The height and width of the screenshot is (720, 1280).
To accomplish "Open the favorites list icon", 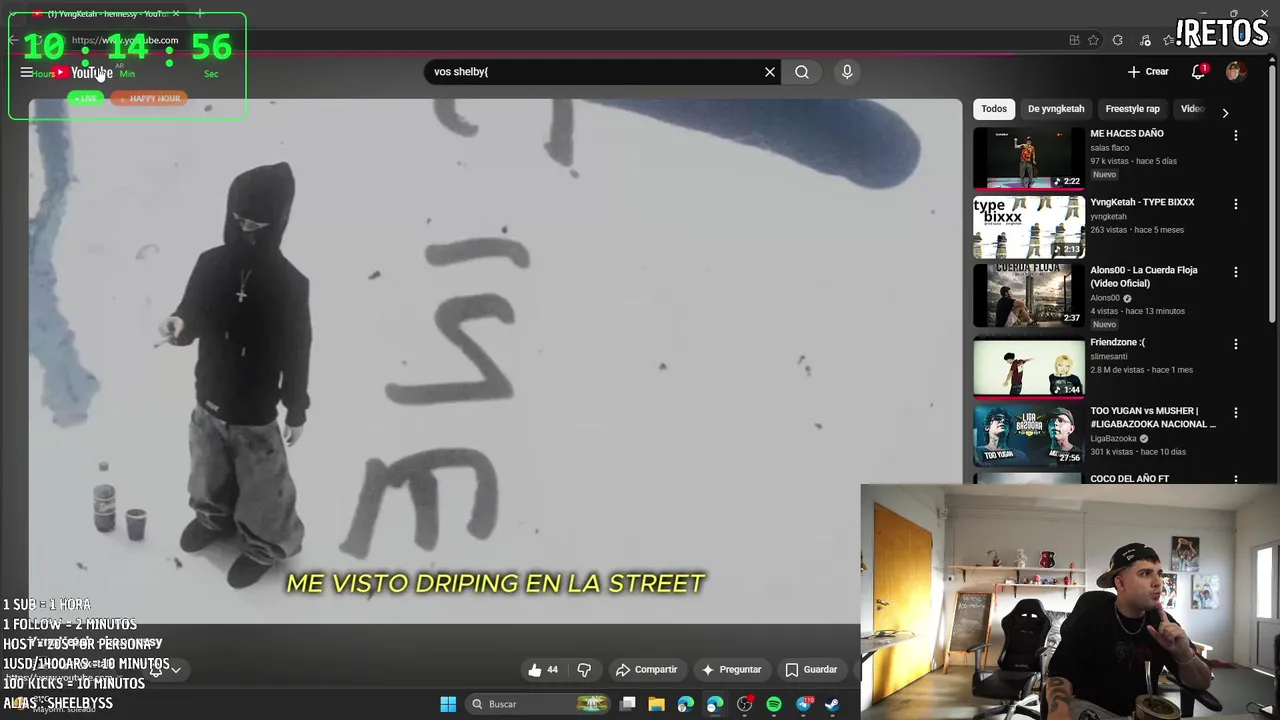I will (1168, 40).
